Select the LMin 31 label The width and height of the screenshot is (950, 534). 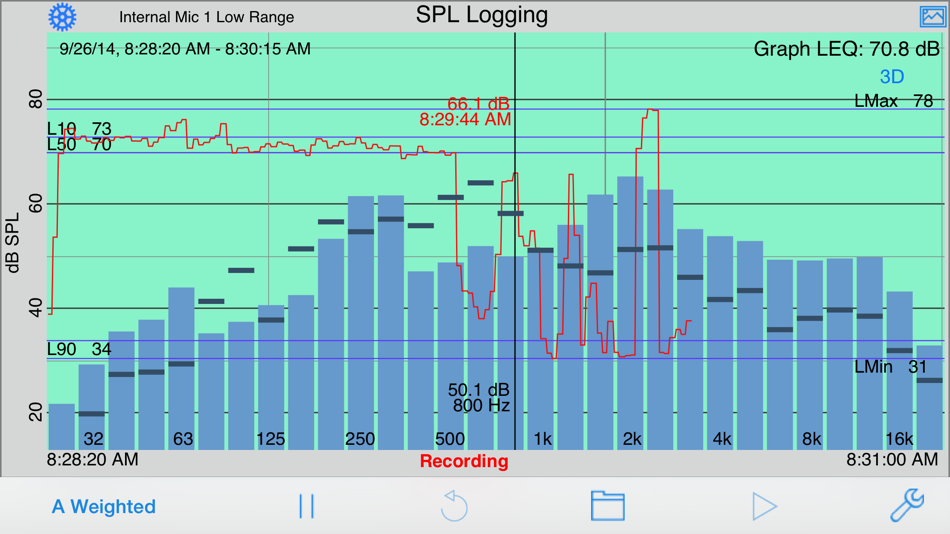pos(891,367)
